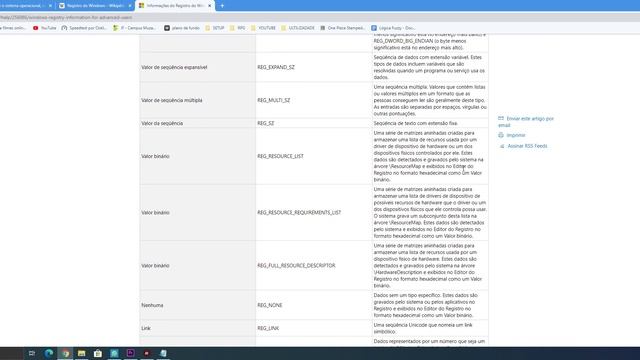Click the Google Chrome taskbar icon
The image size is (640, 360).
click(65, 353)
